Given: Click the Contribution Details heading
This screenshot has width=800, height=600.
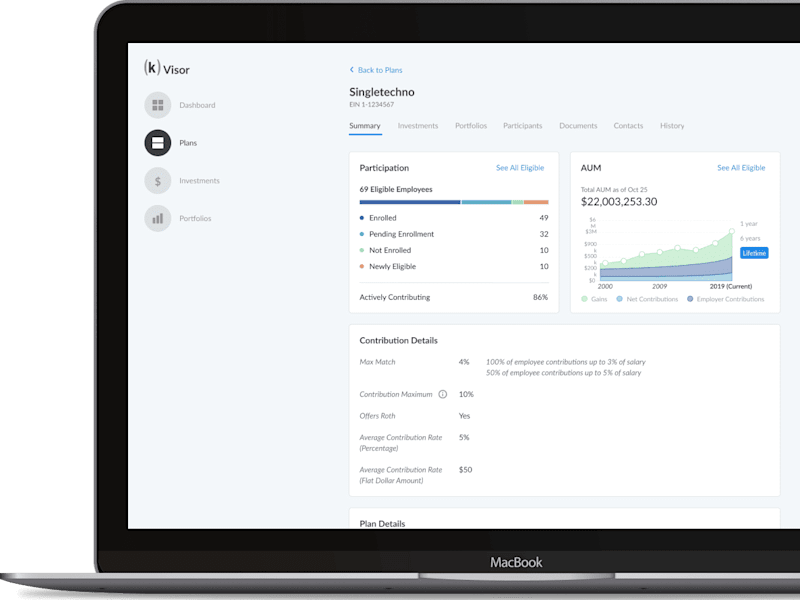Looking at the screenshot, I should 398,340.
